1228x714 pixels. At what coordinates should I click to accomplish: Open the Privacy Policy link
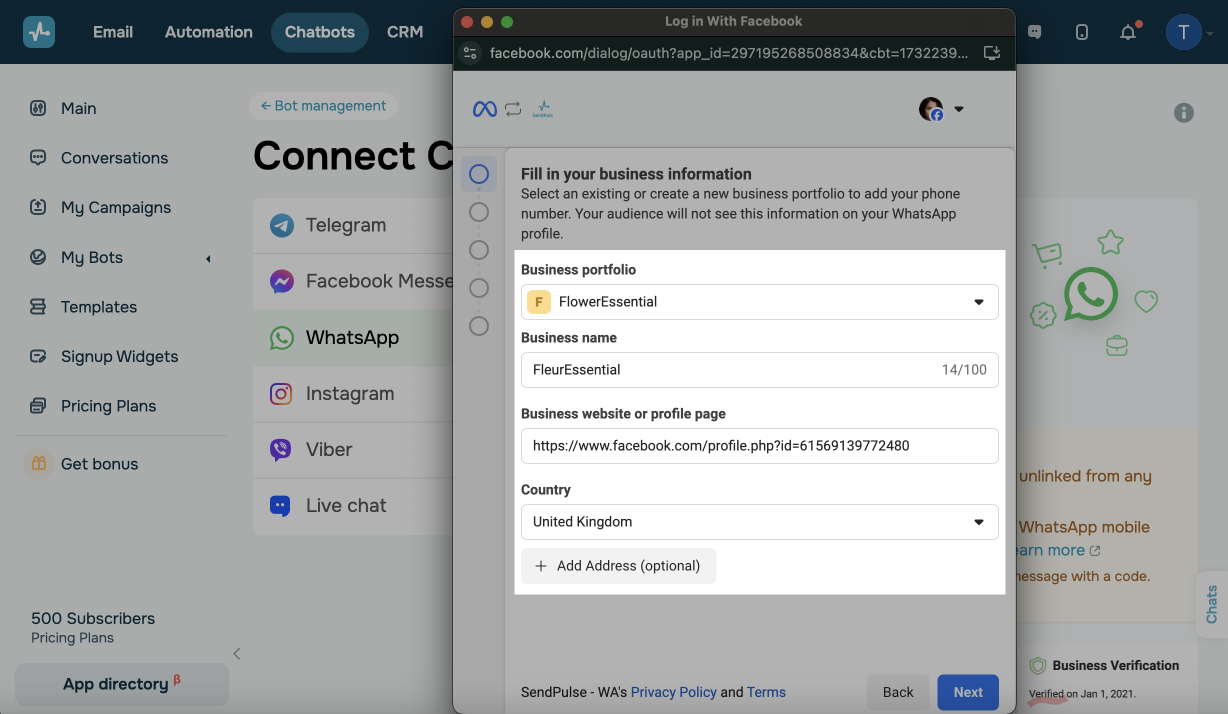coord(673,692)
